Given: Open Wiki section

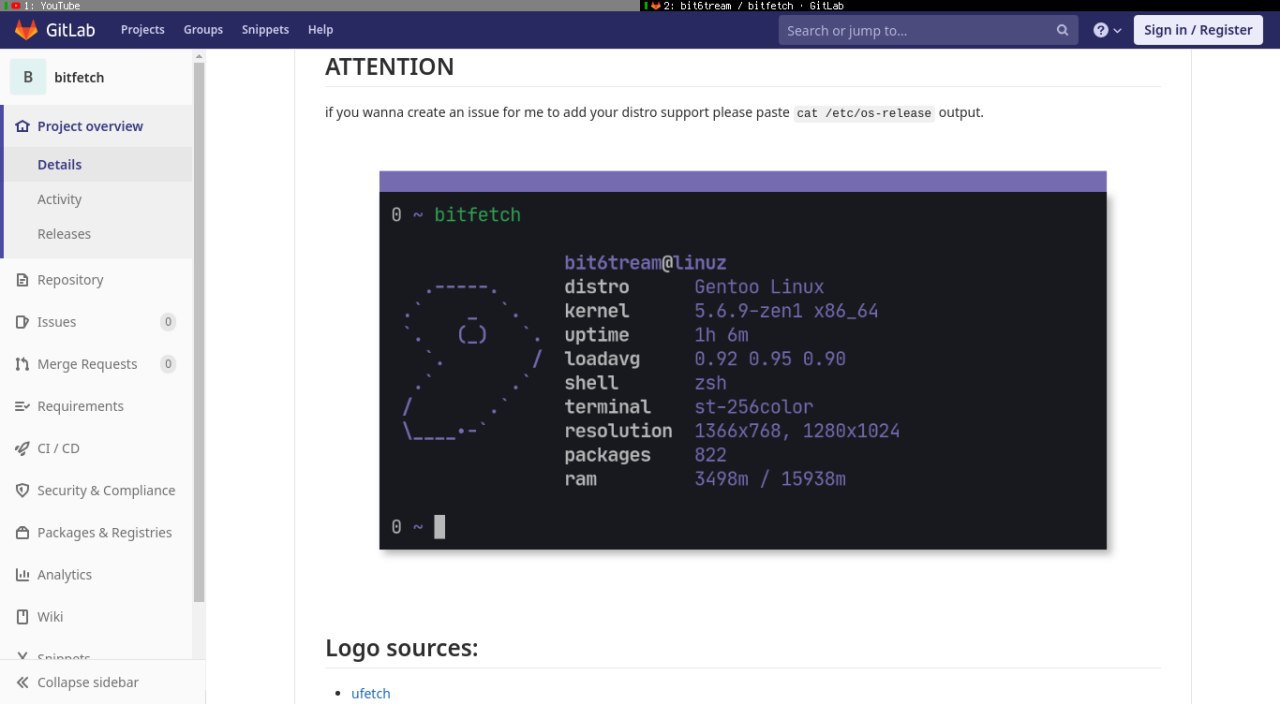Looking at the screenshot, I should click(x=50, y=616).
